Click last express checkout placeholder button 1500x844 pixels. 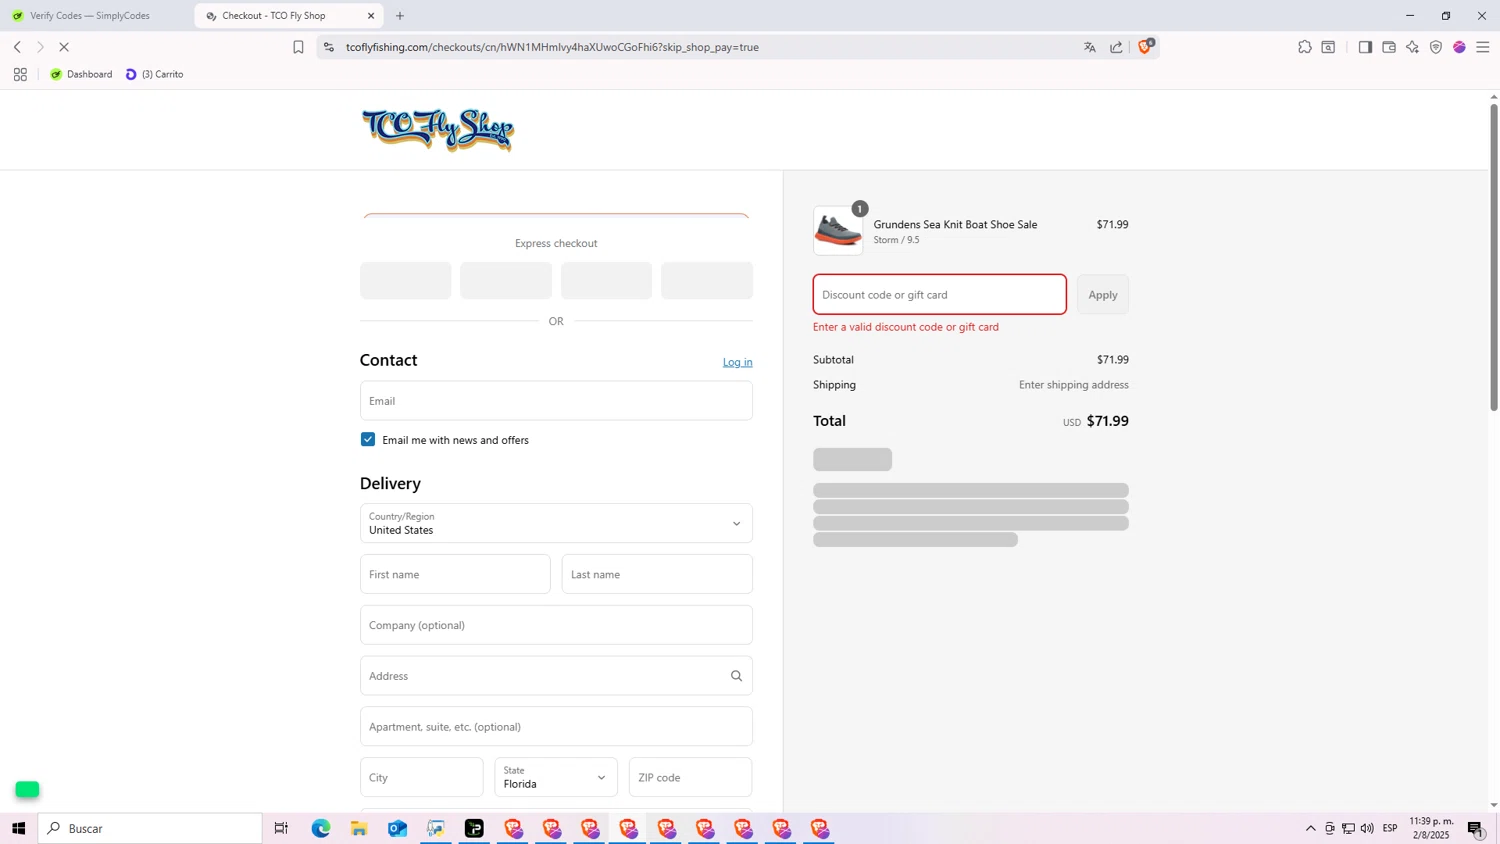[x=707, y=281]
